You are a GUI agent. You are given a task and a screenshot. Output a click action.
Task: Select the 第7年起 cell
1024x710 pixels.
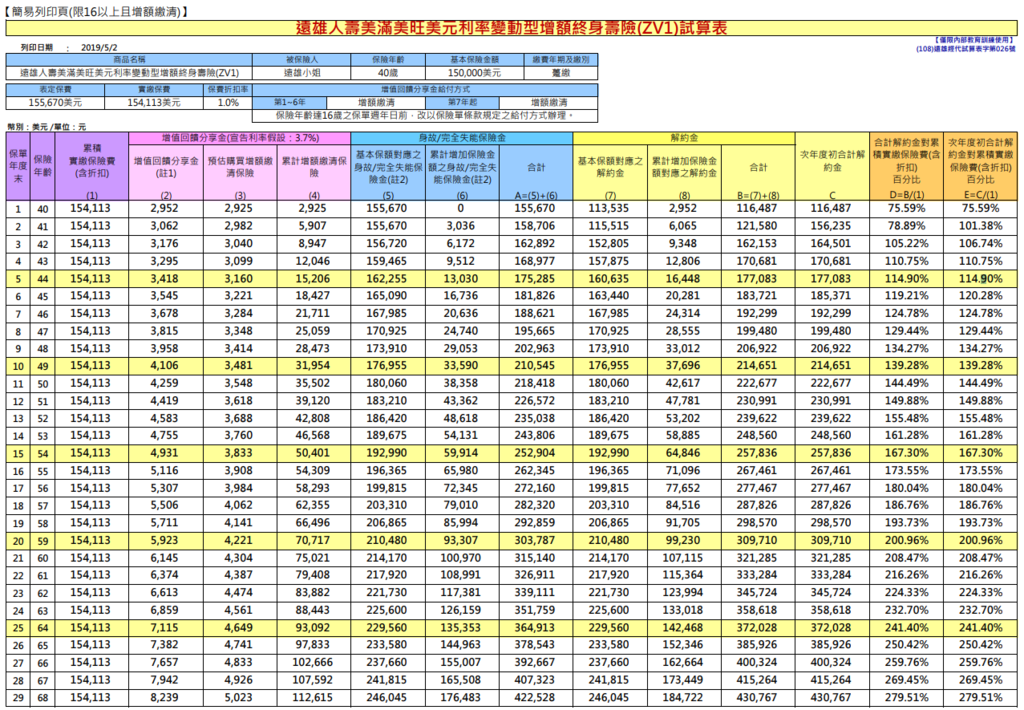point(462,103)
